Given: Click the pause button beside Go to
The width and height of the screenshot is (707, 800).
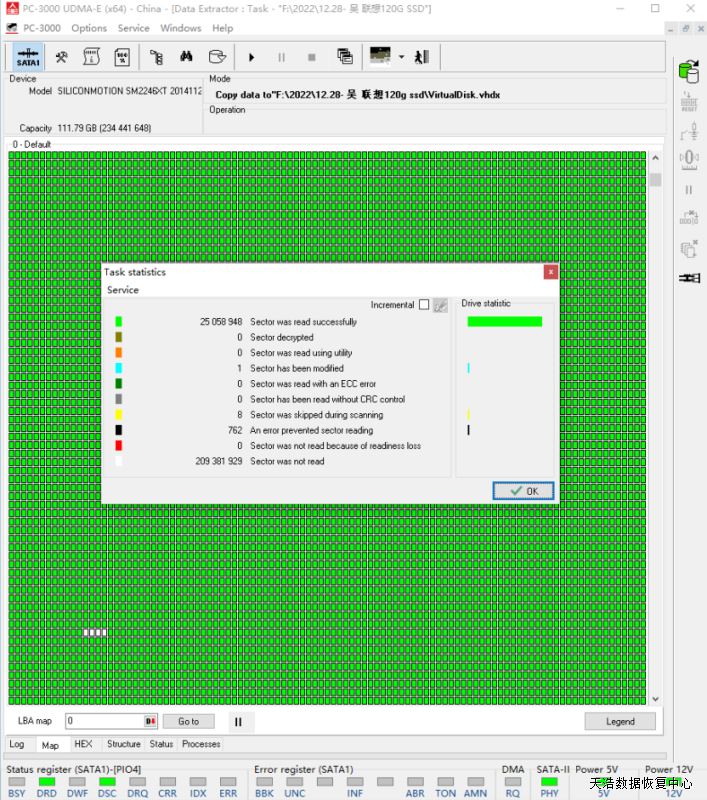Looking at the screenshot, I should click(238, 721).
